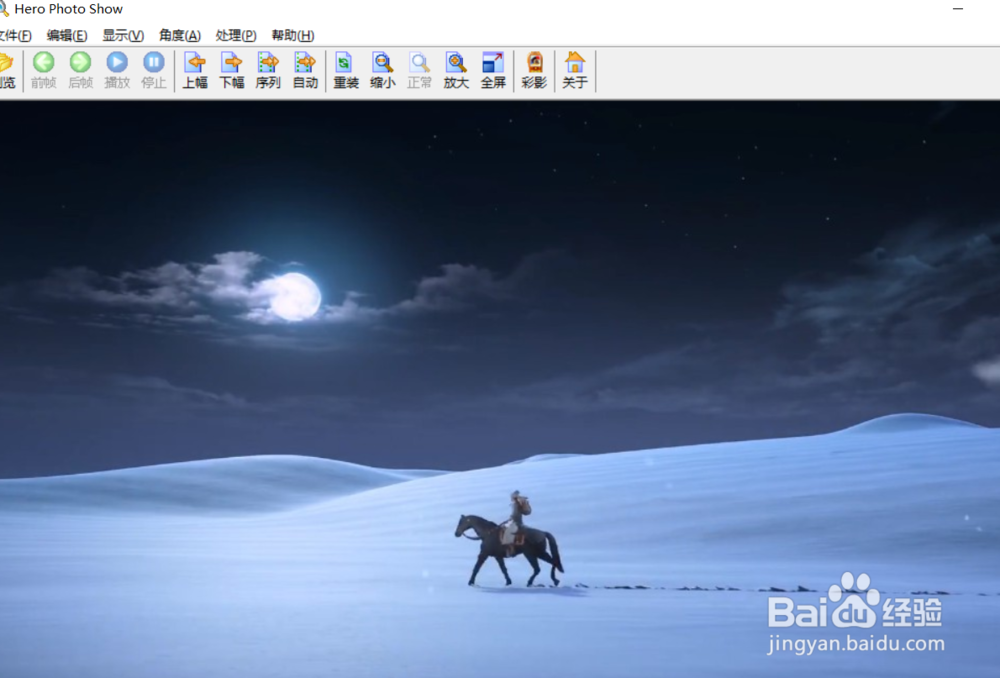Open the 显示(V) menu
The height and width of the screenshot is (678, 1000).
(123, 36)
